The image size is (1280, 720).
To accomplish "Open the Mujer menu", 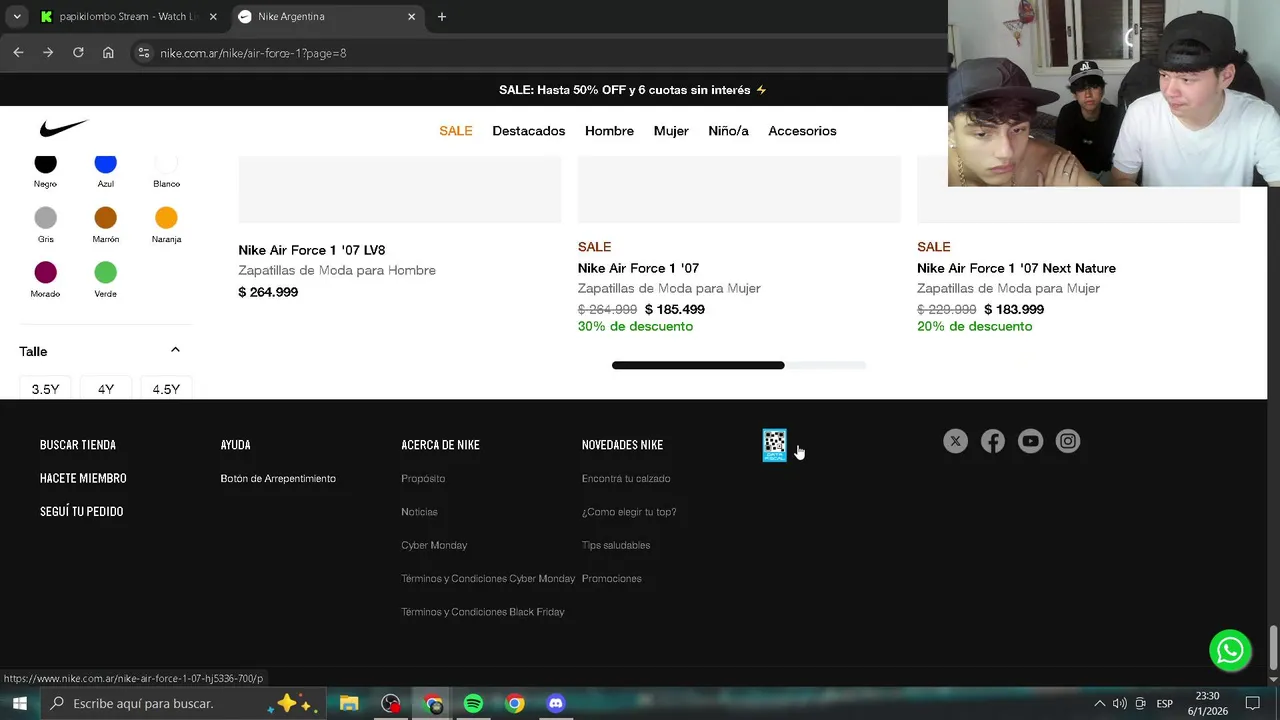I will pyautogui.click(x=671, y=131).
